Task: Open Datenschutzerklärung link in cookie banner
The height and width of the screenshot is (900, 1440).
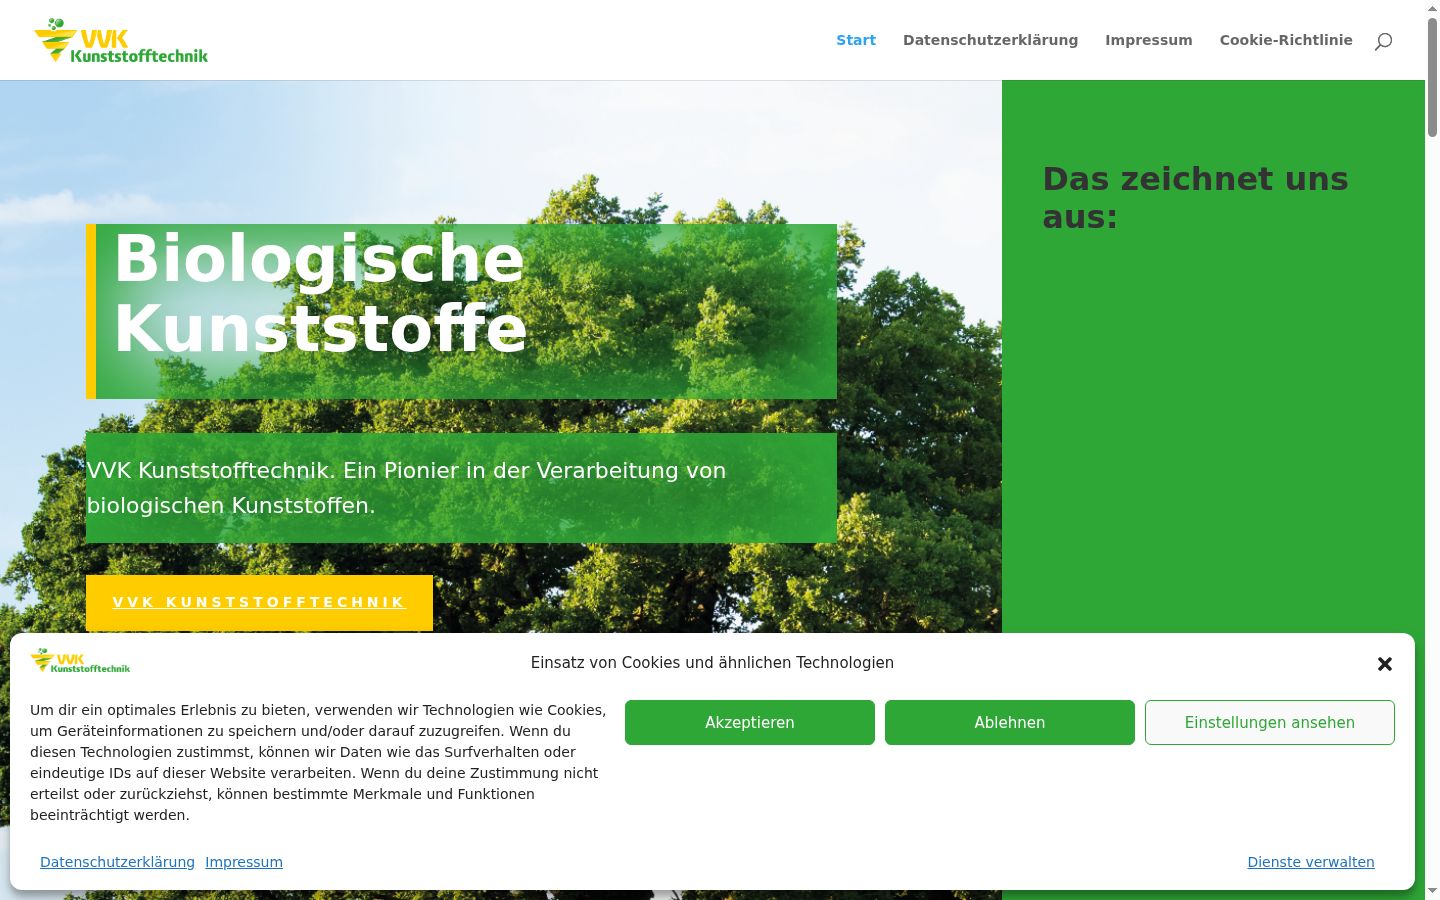Action: (117, 862)
